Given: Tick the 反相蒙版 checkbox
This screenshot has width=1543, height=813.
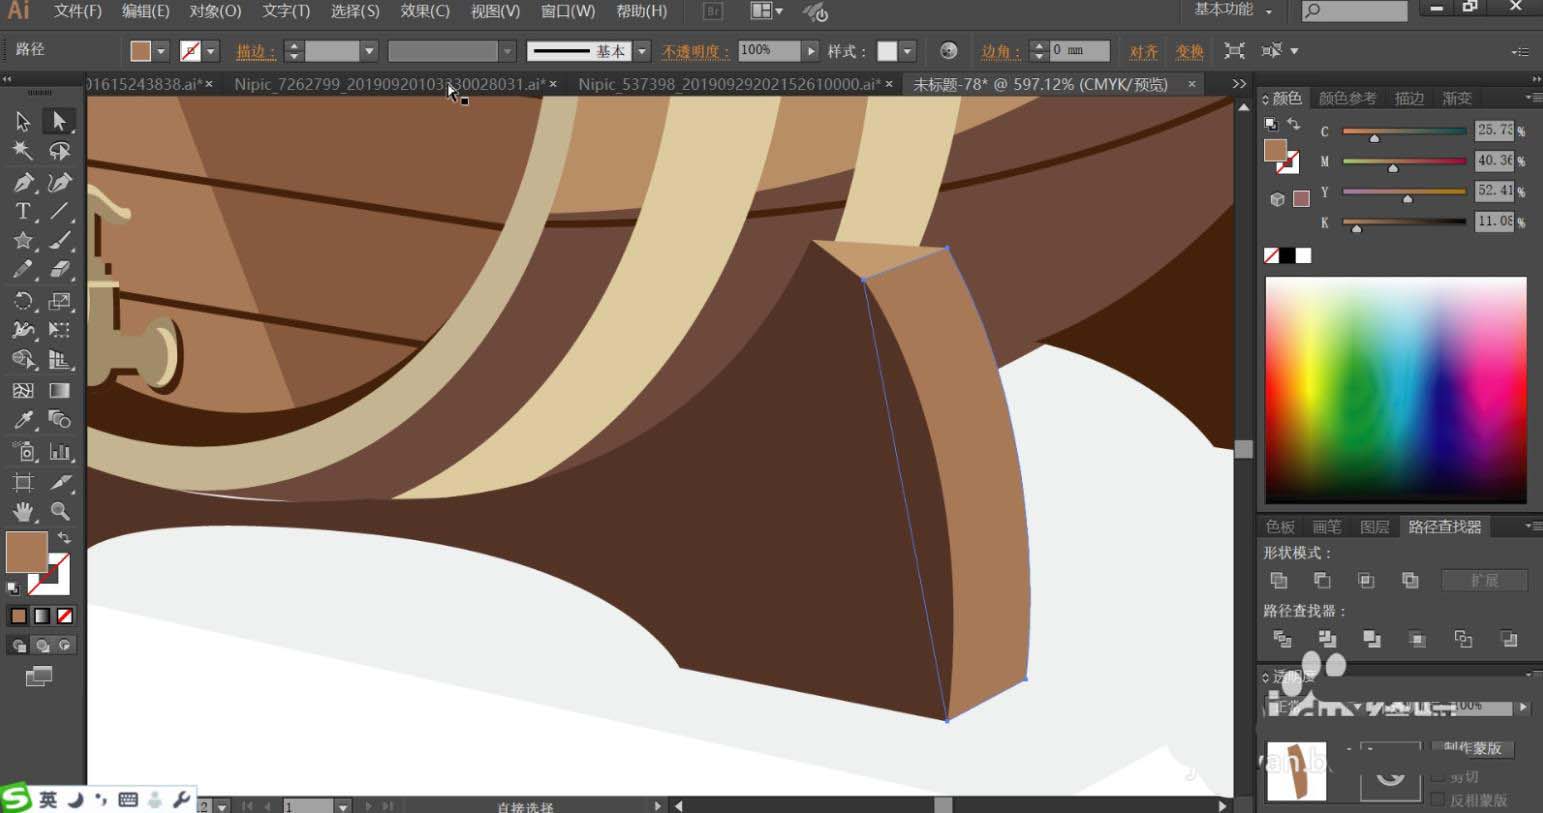Looking at the screenshot, I should pyautogui.click(x=1439, y=800).
